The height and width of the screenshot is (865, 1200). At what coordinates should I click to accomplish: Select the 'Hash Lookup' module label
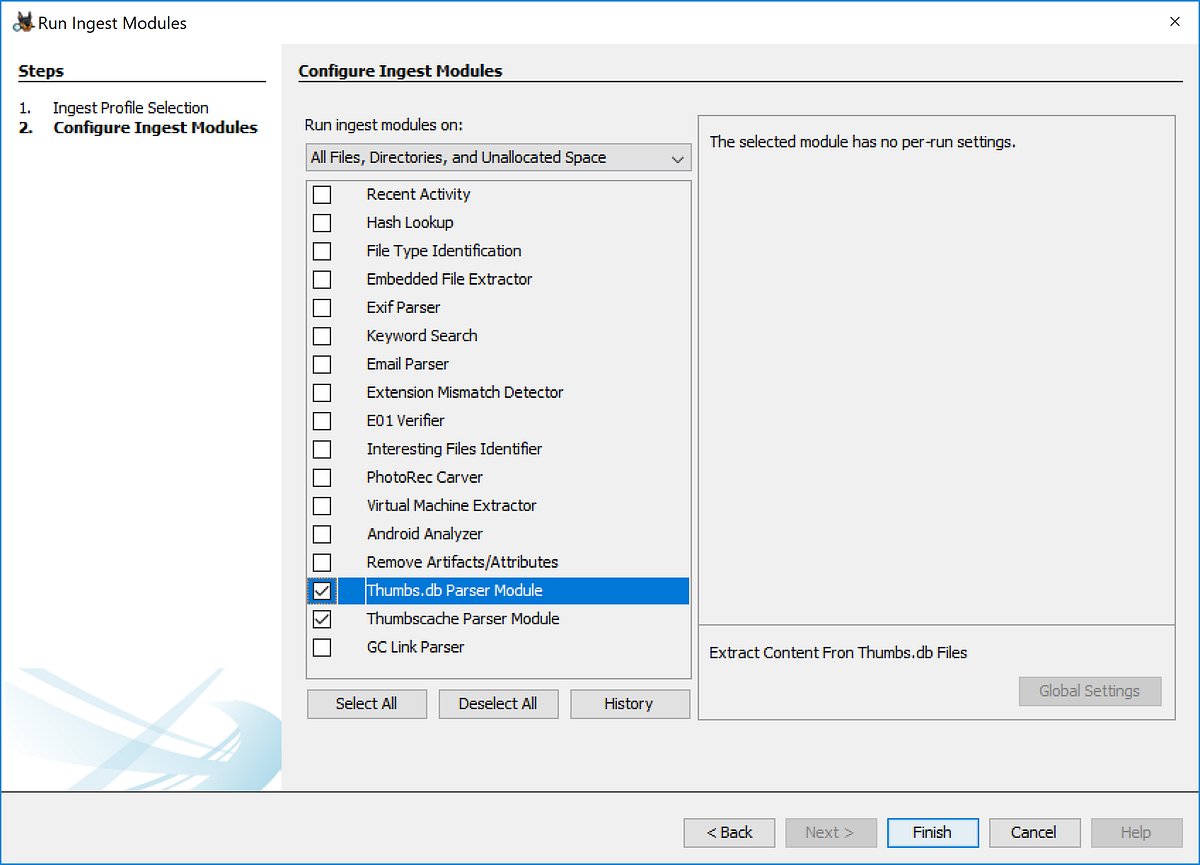[x=410, y=222]
